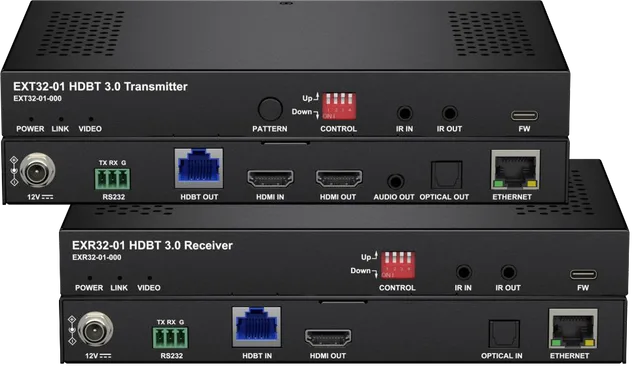The image size is (640, 372).
Task: Click the receiver FW USB-C port
Action: pyautogui.click(x=583, y=274)
